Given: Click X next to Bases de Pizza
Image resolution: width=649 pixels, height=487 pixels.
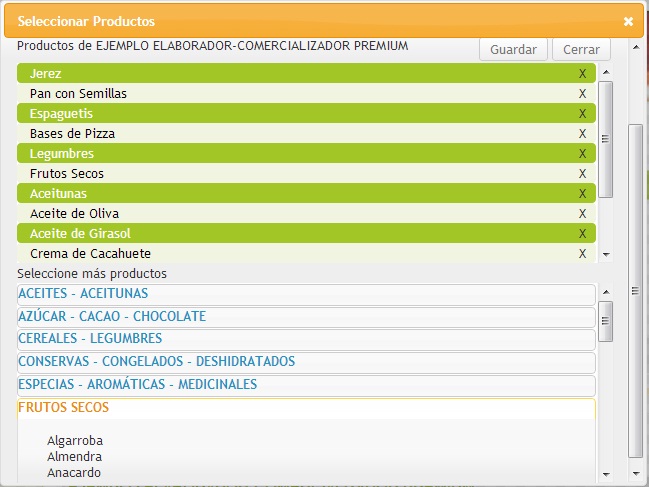Looking at the screenshot, I should click(582, 134).
